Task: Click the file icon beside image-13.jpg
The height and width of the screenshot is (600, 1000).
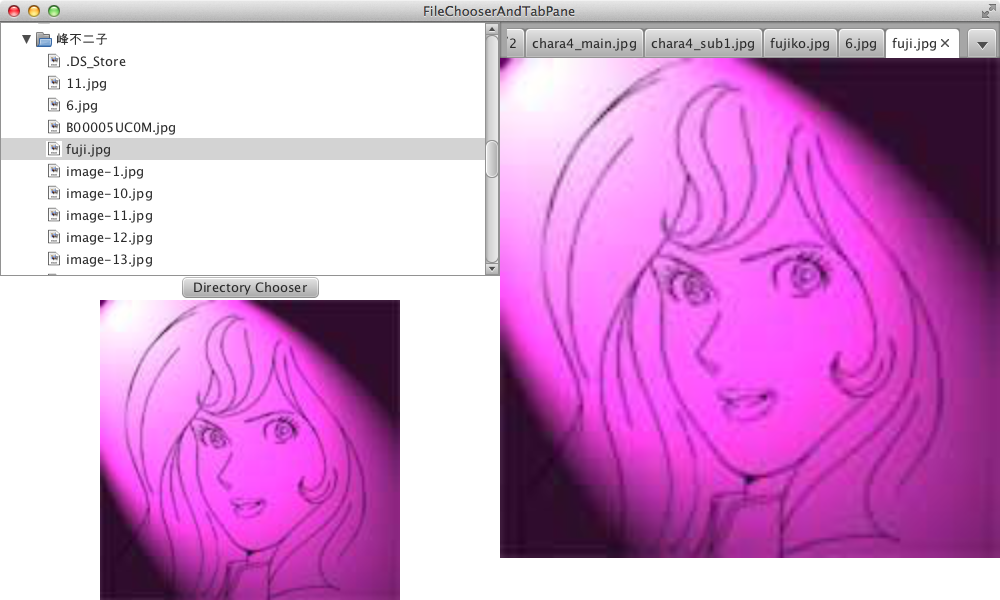Action: pyautogui.click(x=54, y=259)
